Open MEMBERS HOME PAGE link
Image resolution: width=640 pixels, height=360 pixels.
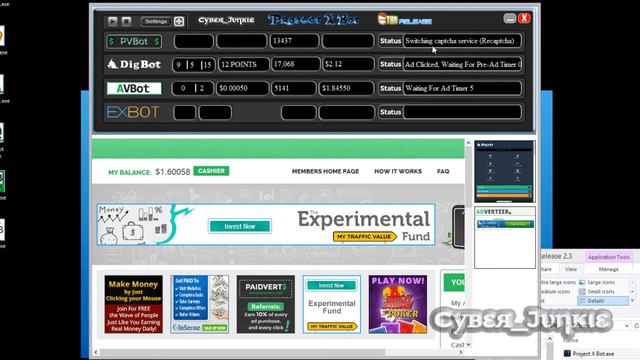point(325,171)
